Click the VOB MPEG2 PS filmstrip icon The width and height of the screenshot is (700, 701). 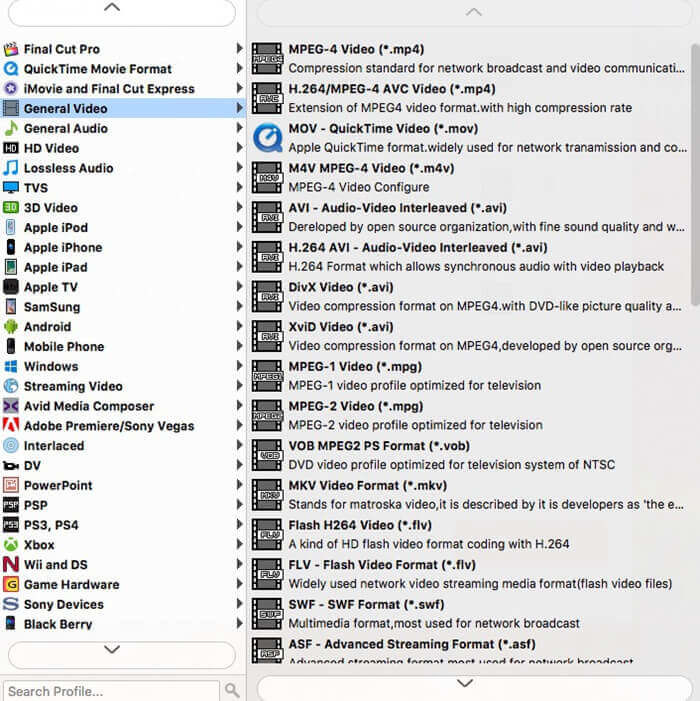click(x=267, y=455)
